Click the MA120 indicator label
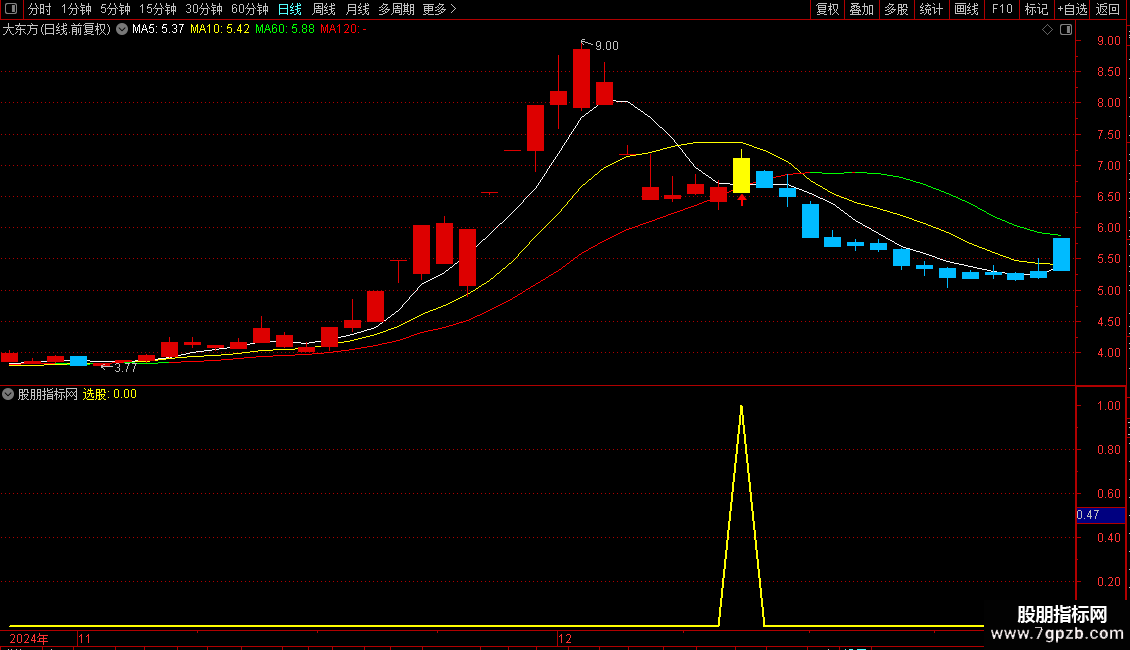The width and height of the screenshot is (1130, 650). 344,30
